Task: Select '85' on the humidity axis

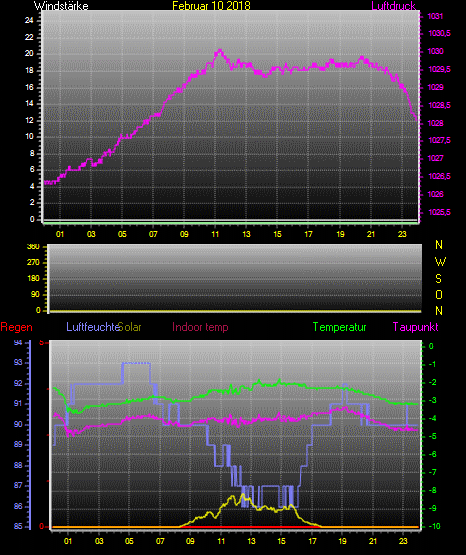Action: (x=18, y=526)
